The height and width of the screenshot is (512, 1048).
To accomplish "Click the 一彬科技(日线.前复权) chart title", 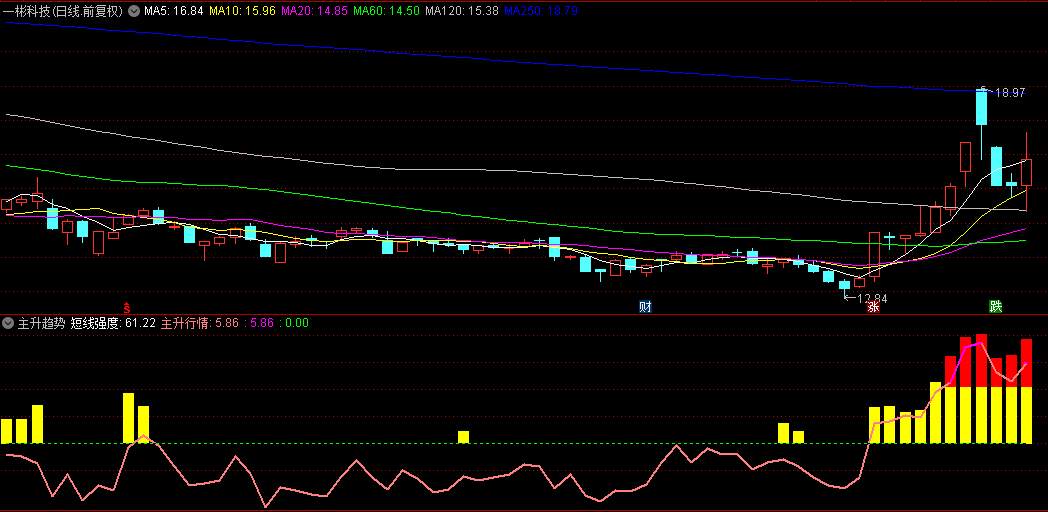I will (x=63, y=11).
